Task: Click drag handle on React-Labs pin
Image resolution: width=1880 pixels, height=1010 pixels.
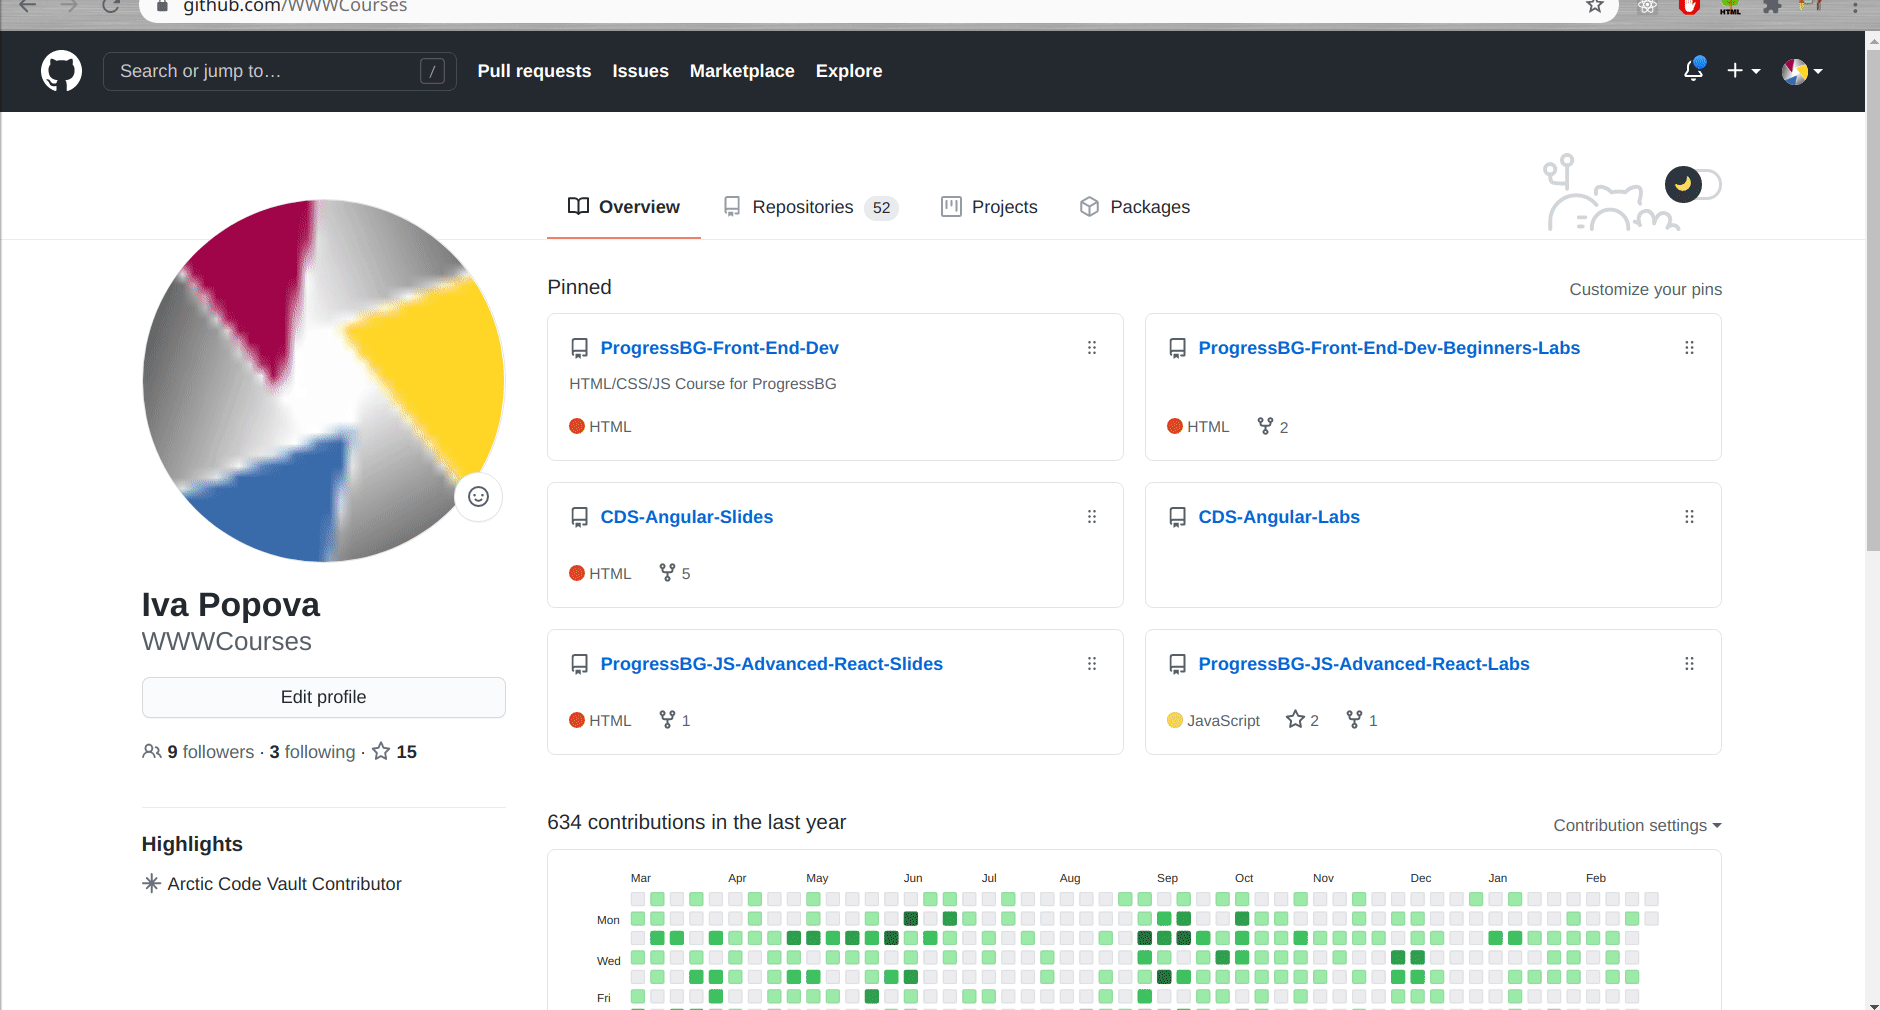Action: tap(1689, 664)
